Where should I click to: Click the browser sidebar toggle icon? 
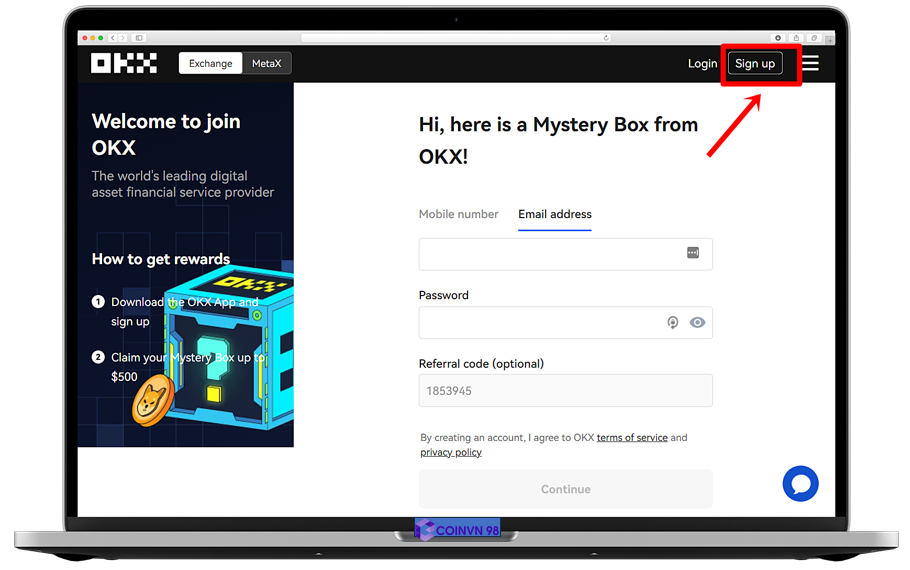(139, 38)
